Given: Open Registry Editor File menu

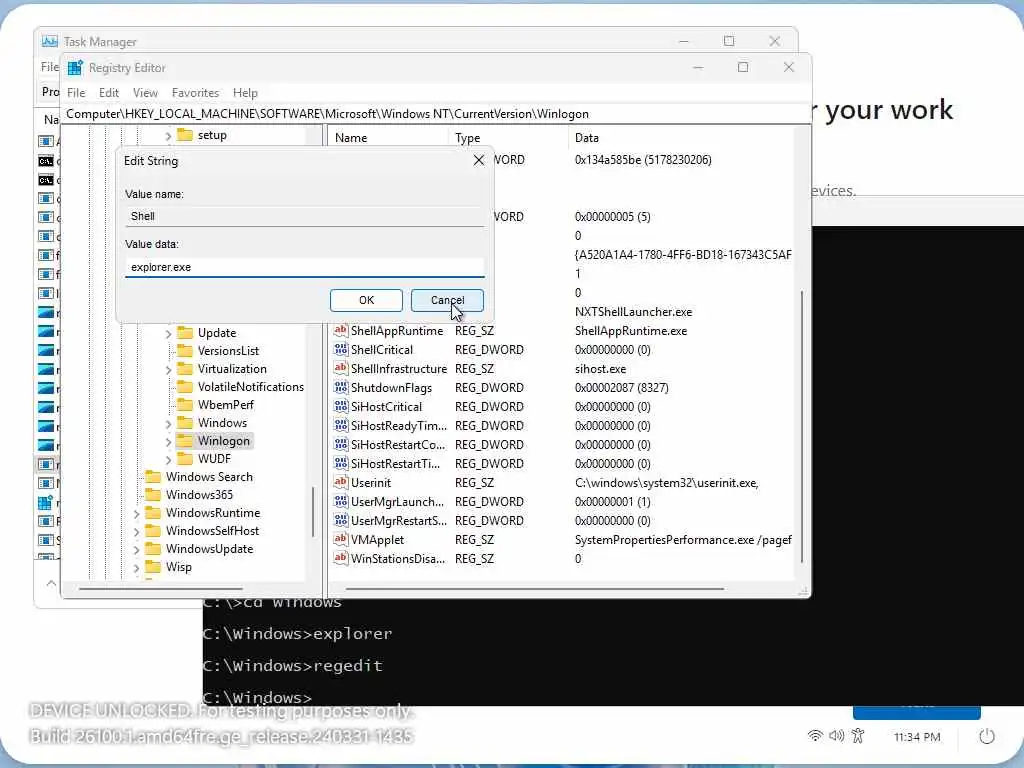Looking at the screenshot, I should [x=76, y=93].
